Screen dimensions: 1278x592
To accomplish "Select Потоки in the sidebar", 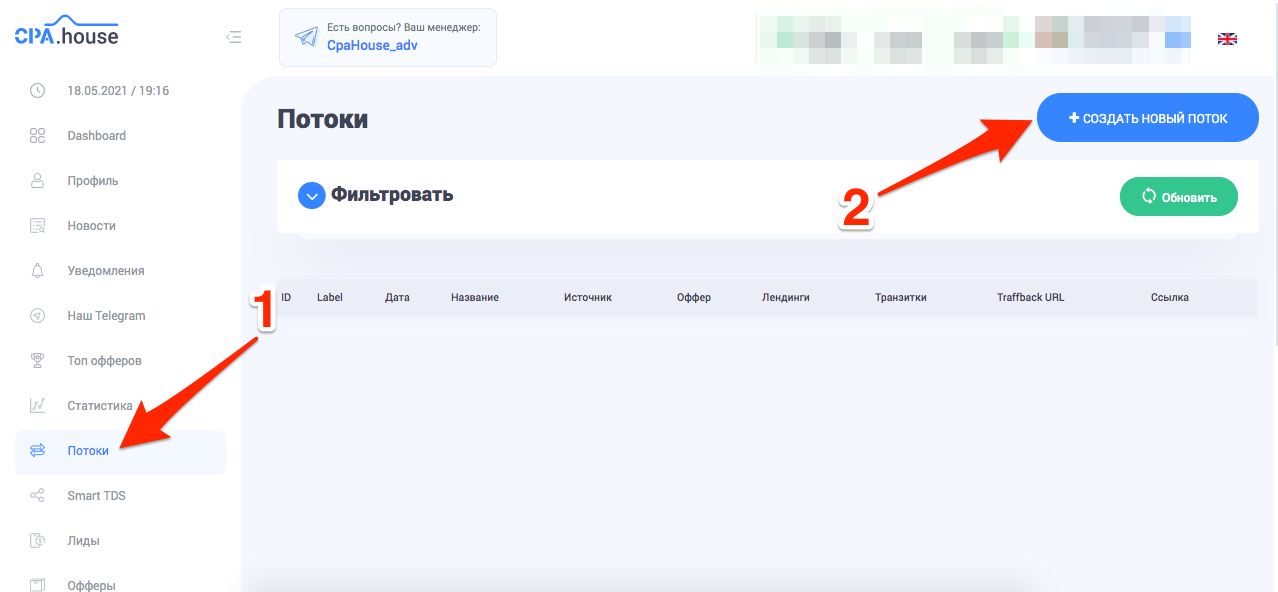I will pos(89,451).
